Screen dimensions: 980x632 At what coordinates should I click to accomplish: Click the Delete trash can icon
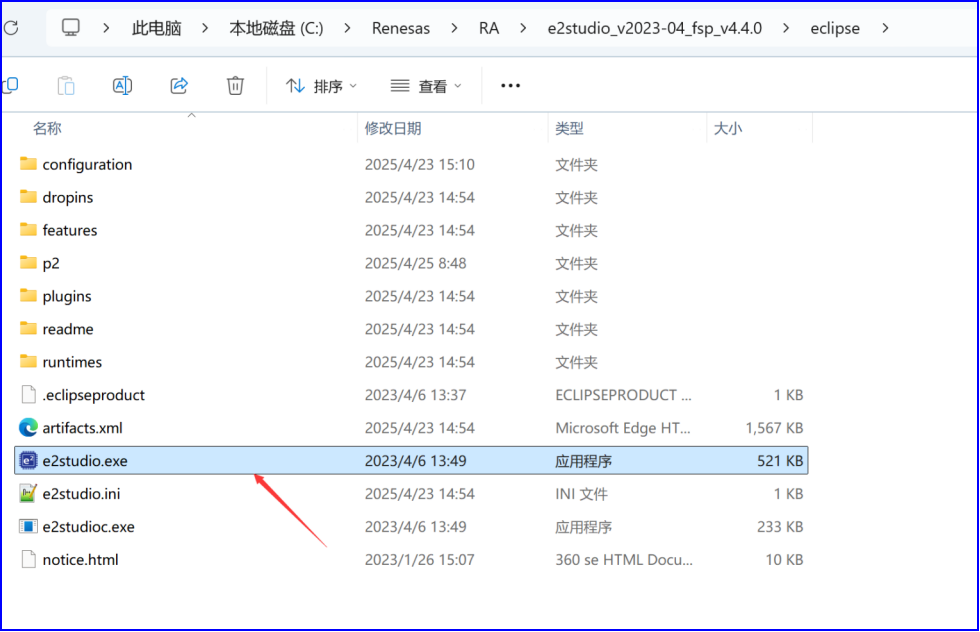(235, 86)
